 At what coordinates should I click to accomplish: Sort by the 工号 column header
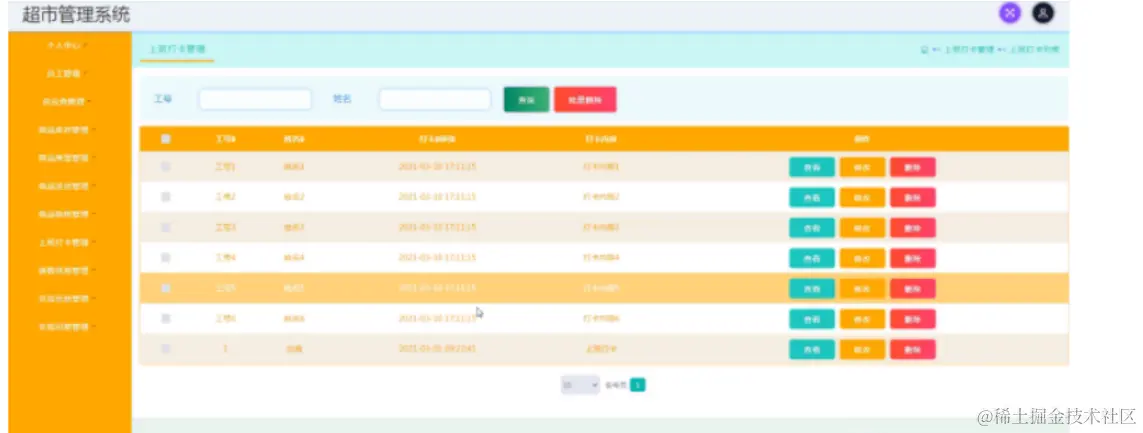pyautogui.click(x=225, y=139)
